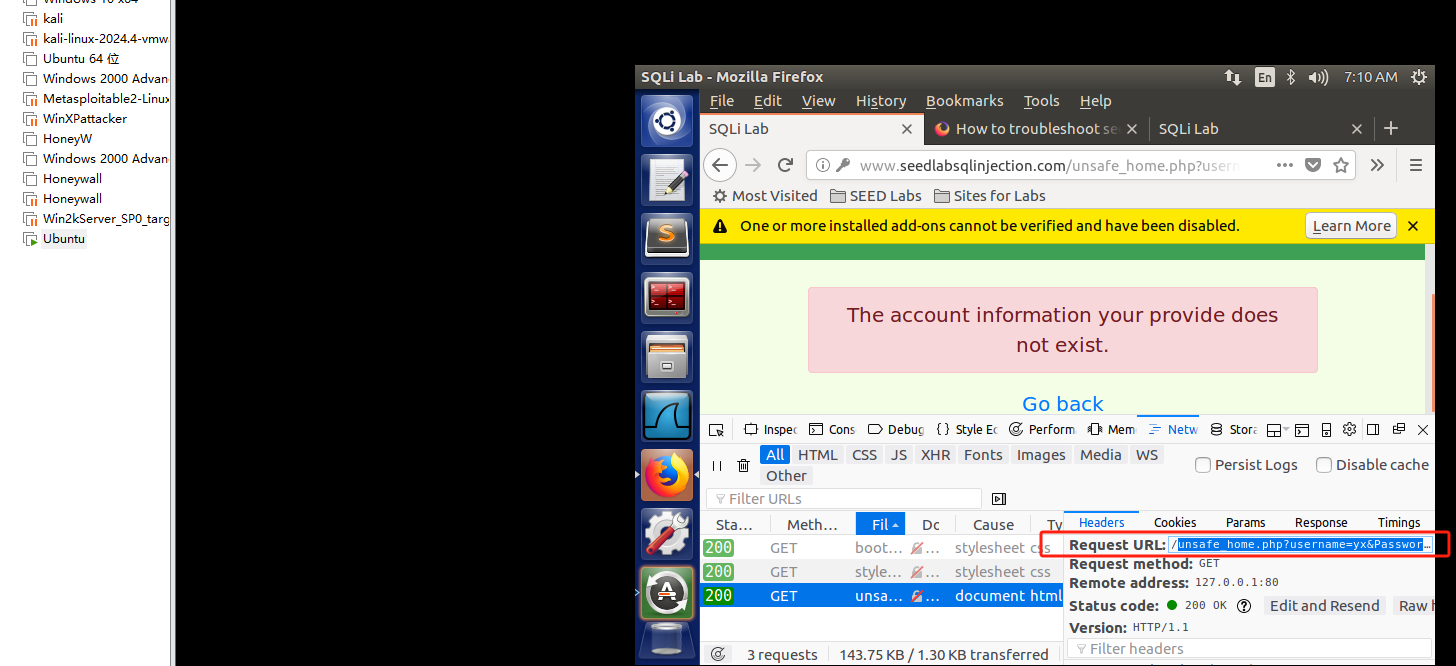Show All request types filter
1456x666 pixels.
775,455
